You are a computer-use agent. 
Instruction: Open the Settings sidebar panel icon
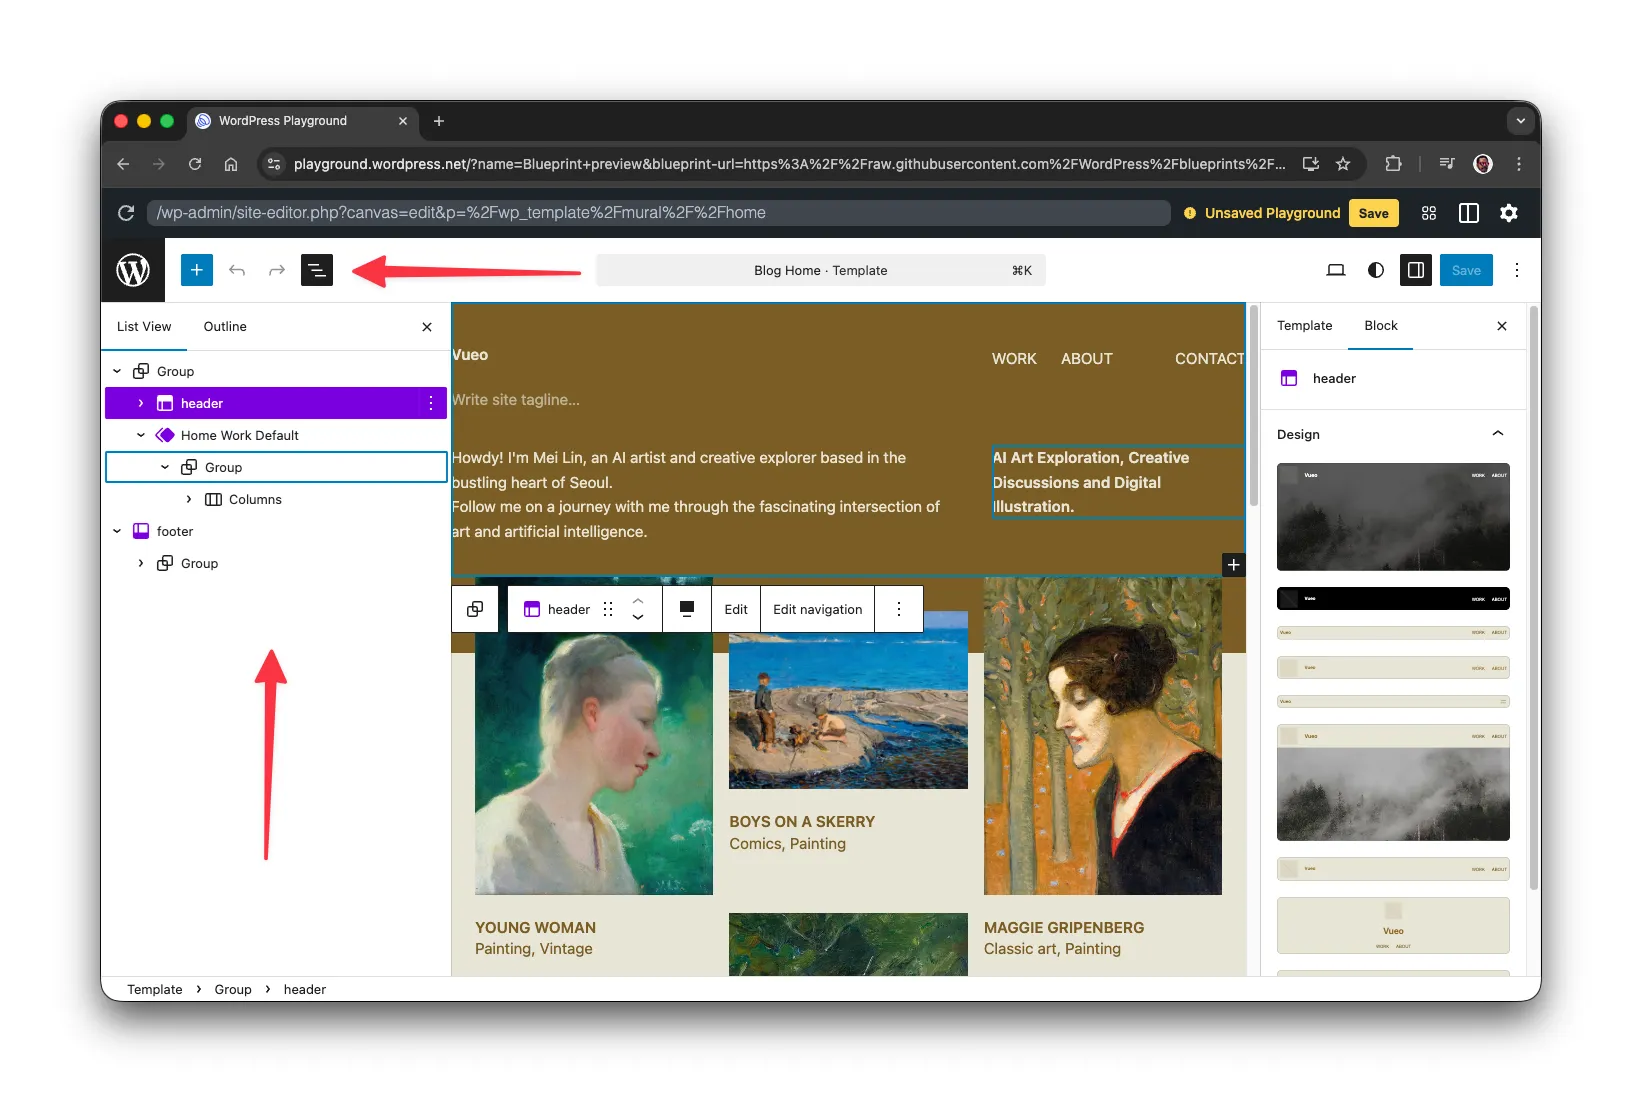coord(1415,270)
